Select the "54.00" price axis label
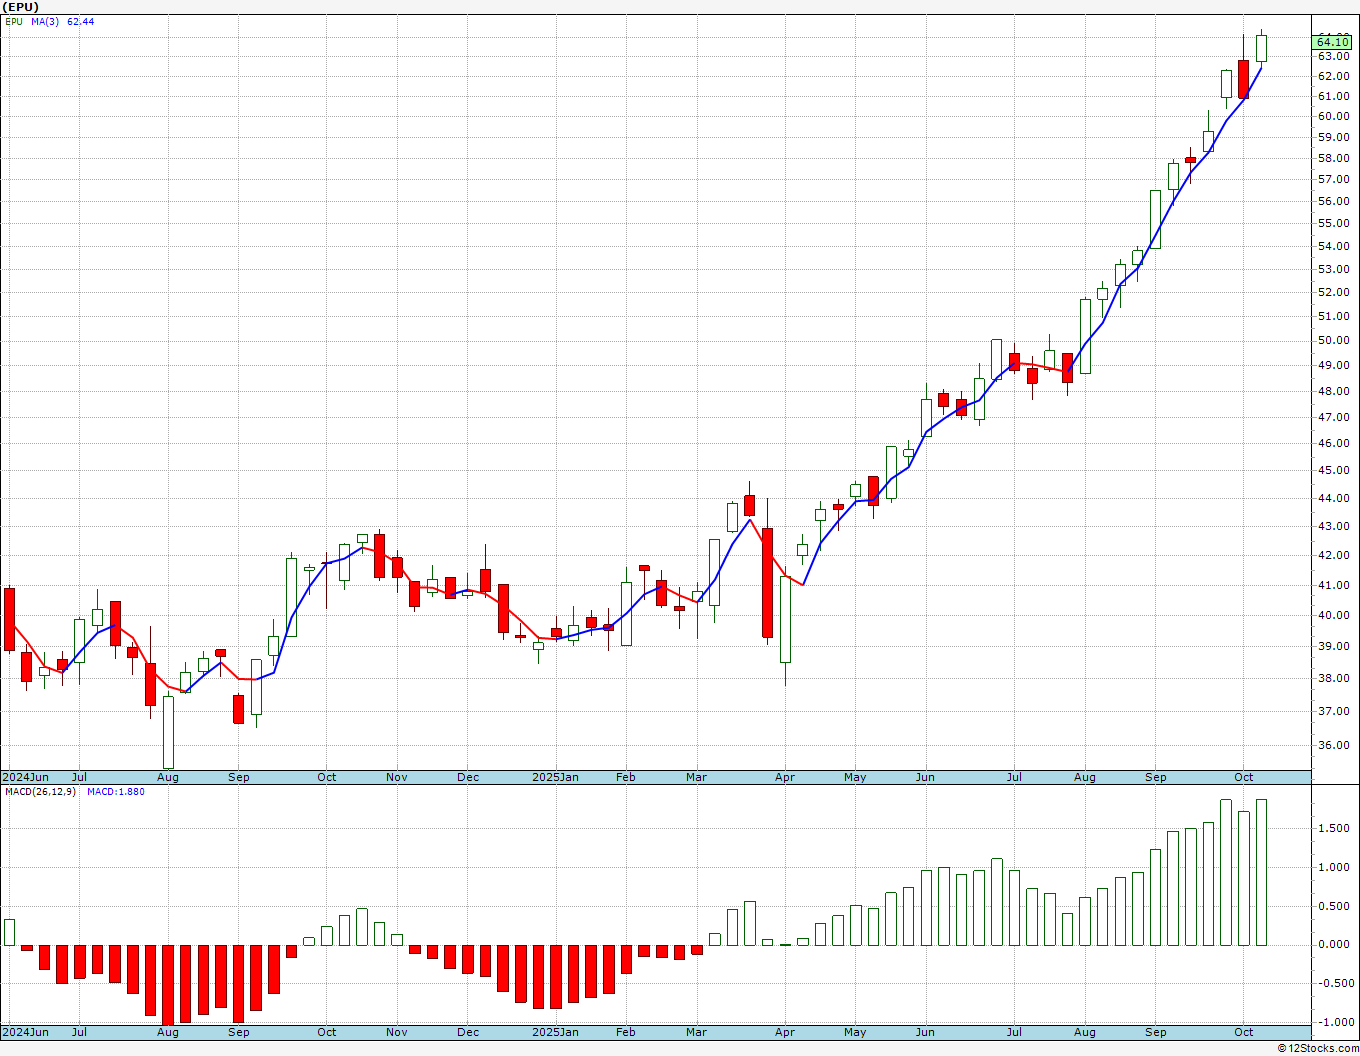 point(1333,246)
